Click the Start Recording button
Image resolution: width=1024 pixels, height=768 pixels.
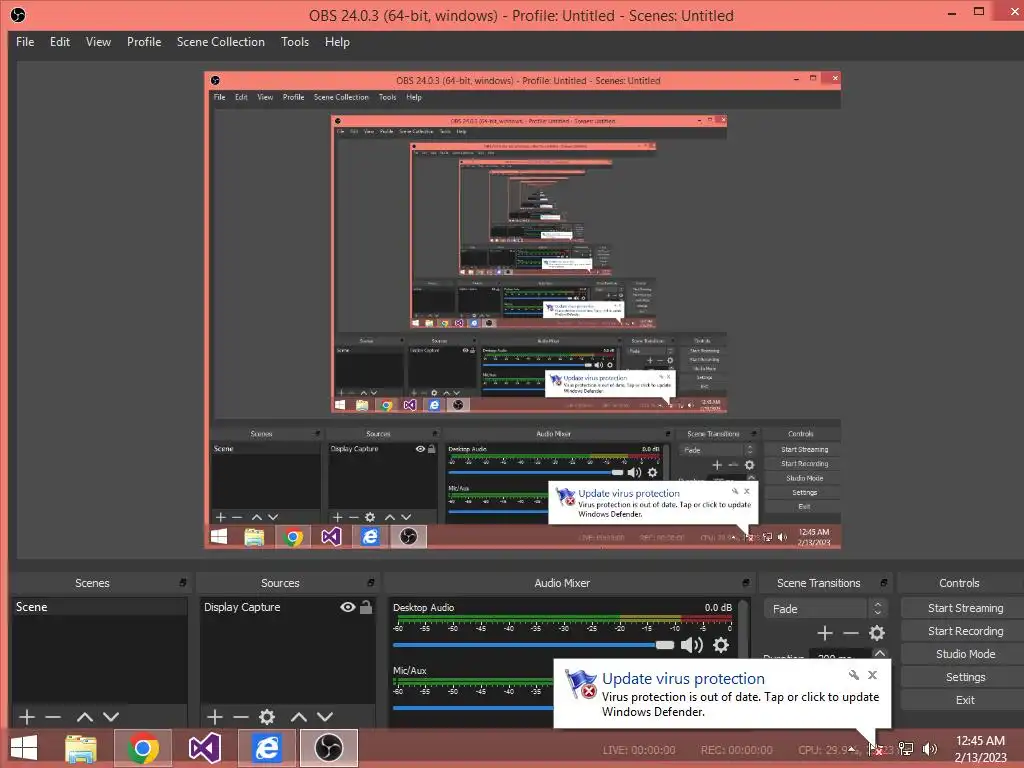tap(965, 631)
